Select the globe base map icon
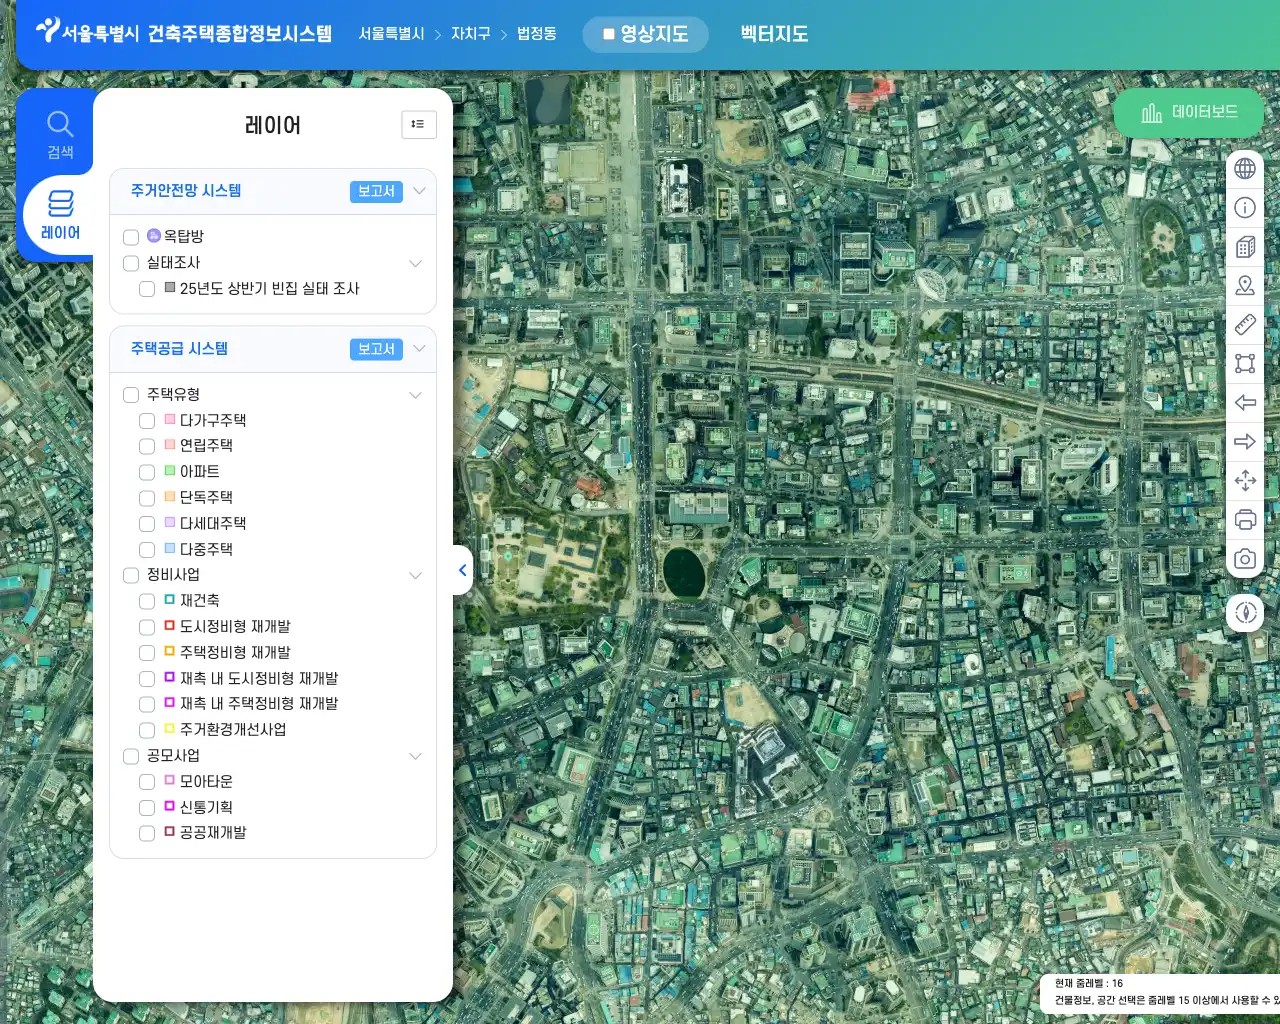Screen dimensions: 1280x1024 click(1245, 168)
